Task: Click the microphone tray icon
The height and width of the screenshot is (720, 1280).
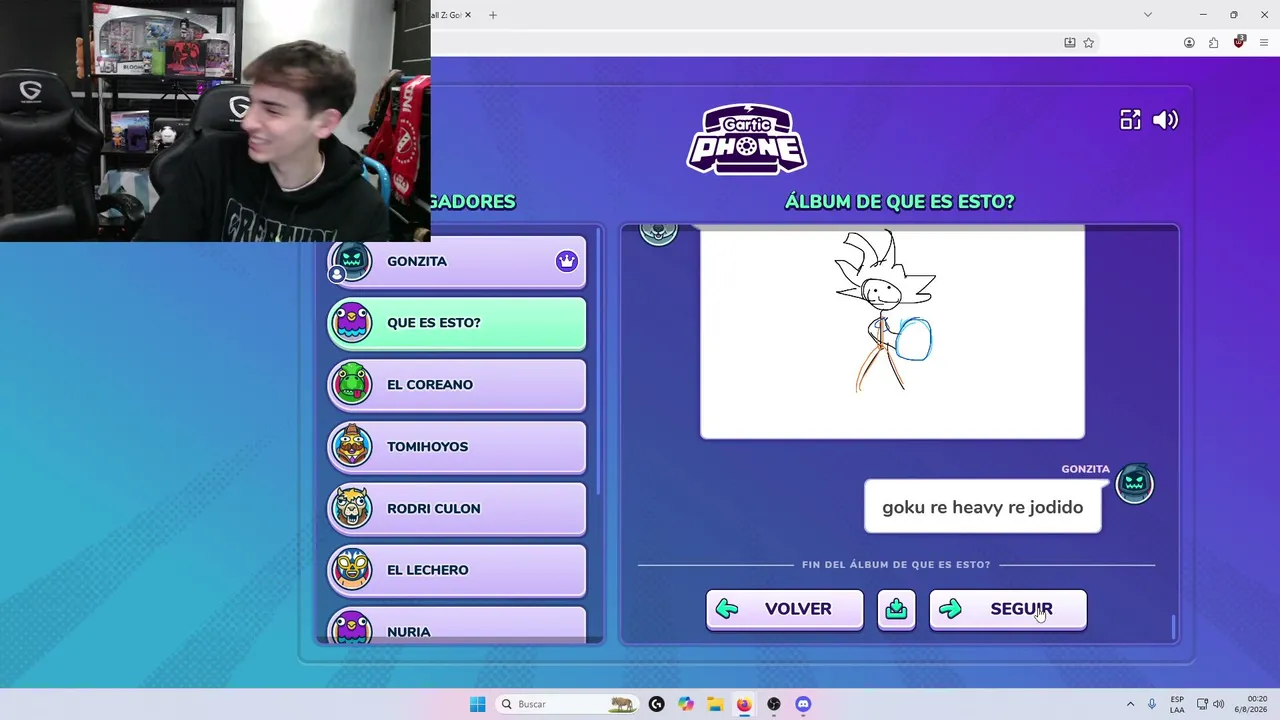Action: click(x=1152, y=704)
